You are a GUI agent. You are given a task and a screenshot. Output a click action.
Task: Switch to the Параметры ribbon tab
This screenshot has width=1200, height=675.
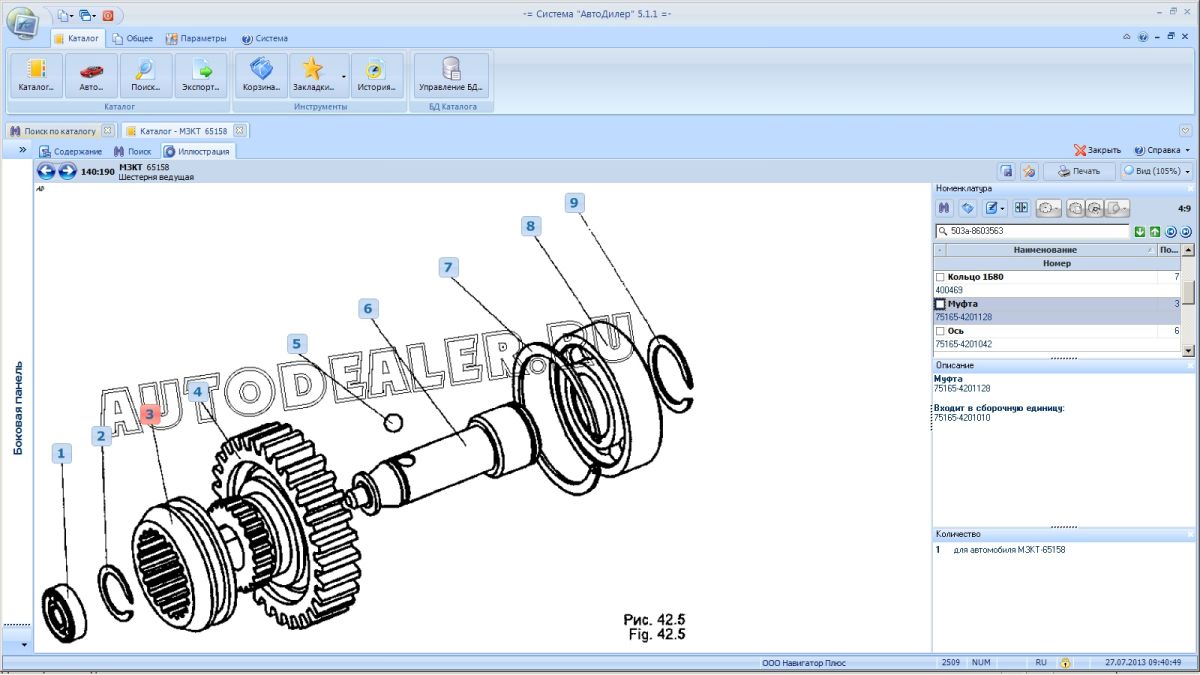tap(197, 39)
